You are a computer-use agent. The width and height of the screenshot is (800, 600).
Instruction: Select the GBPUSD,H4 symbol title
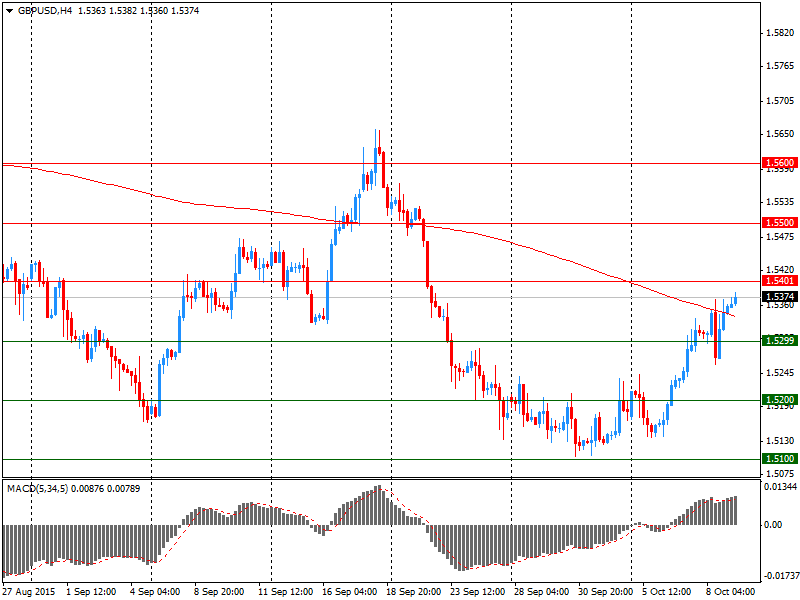pos(45,11)
